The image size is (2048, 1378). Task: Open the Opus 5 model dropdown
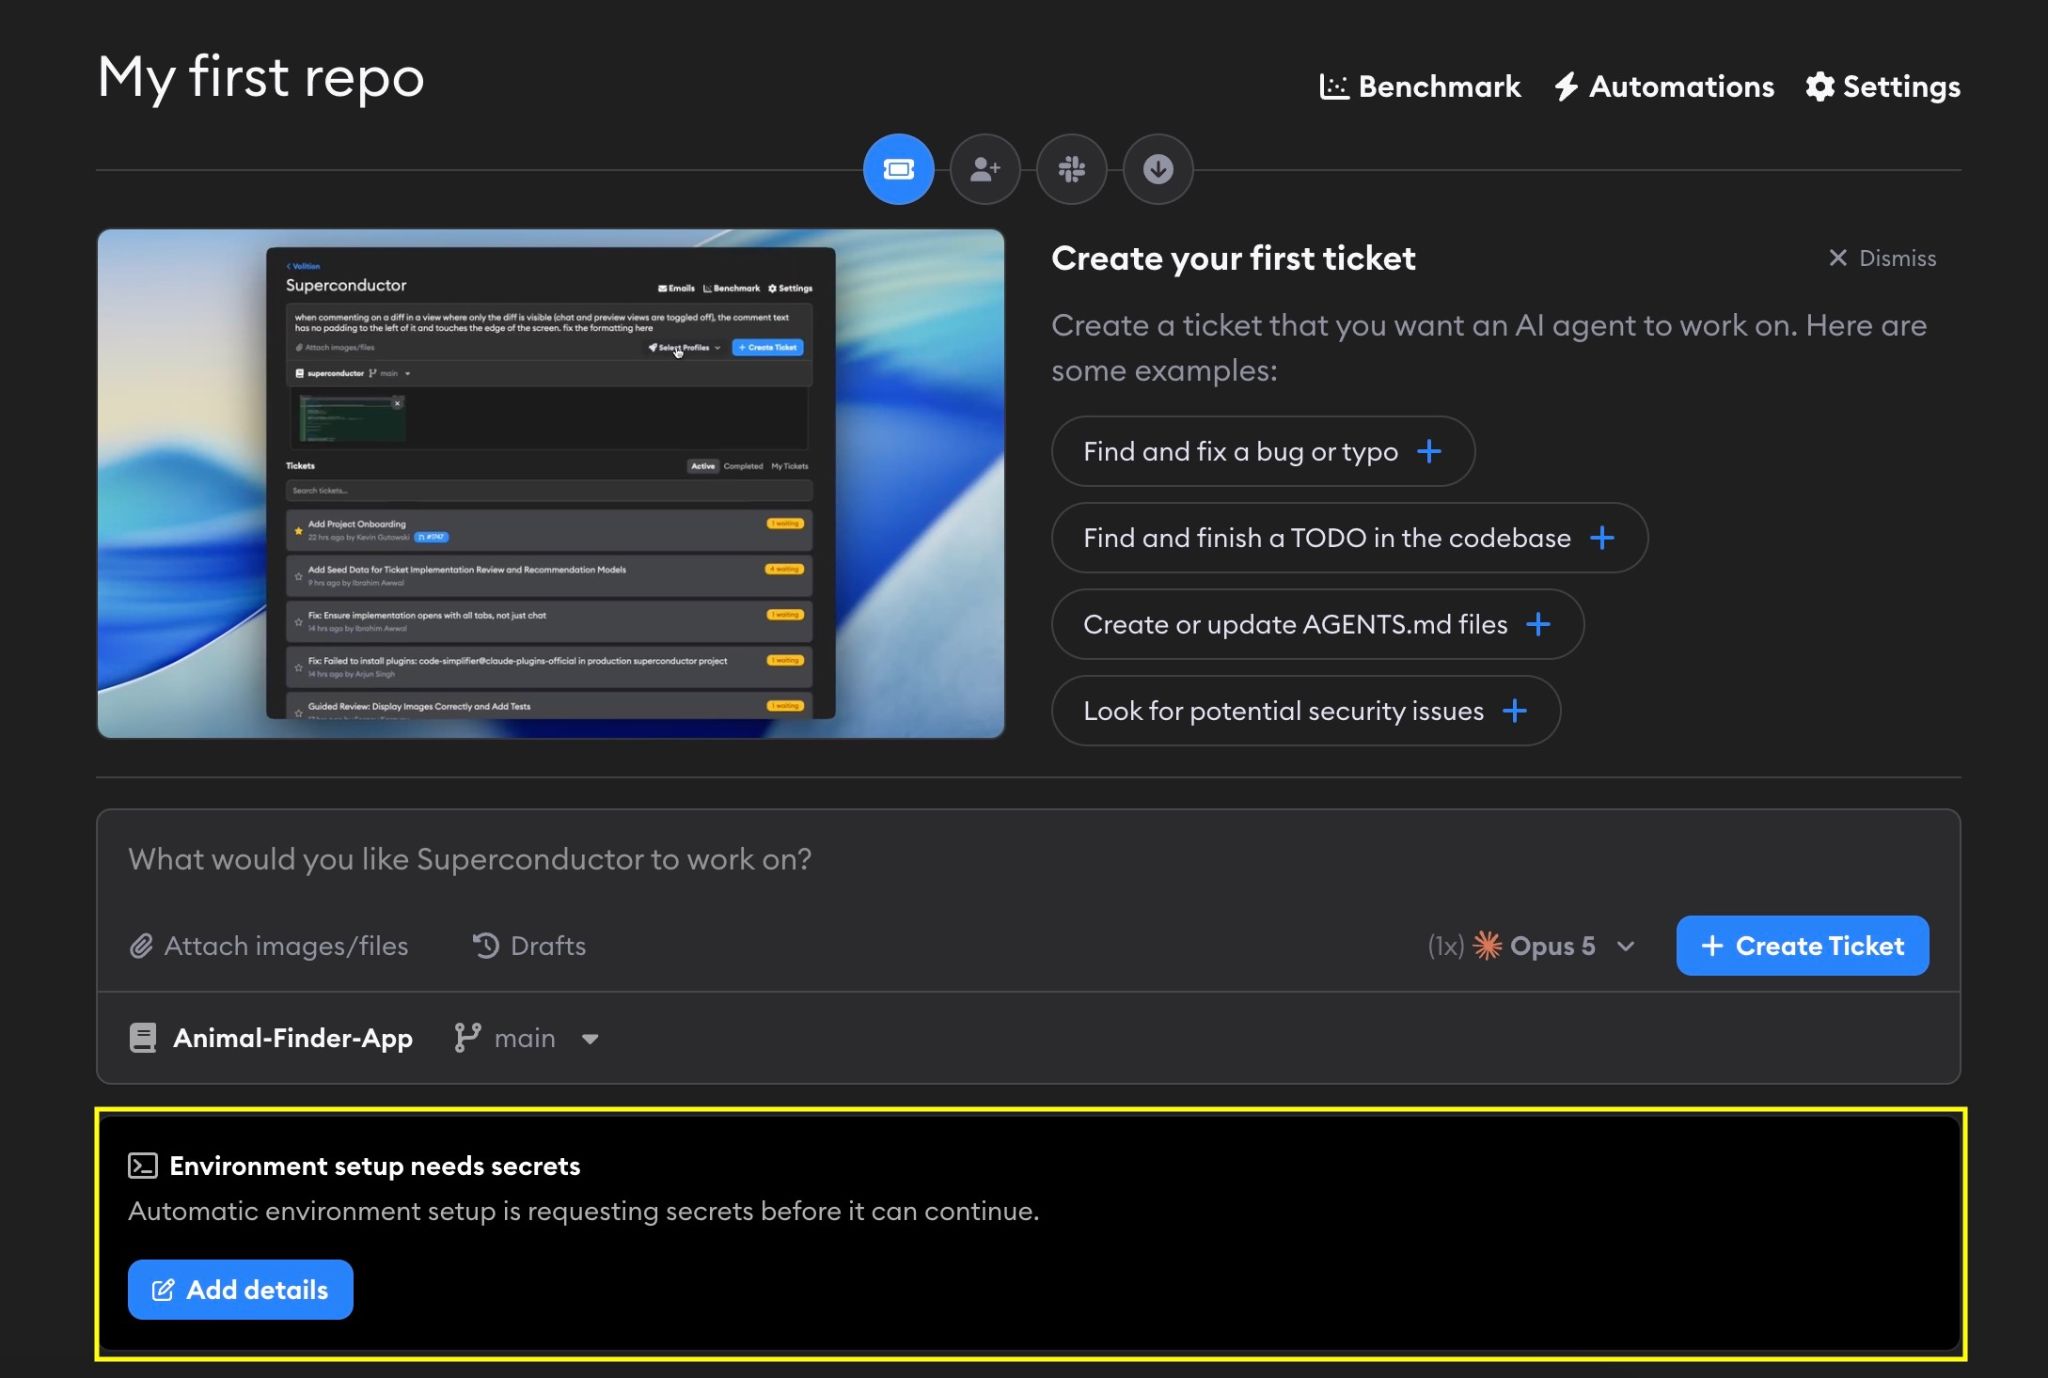pyautogui.click(x=1532, y=946)
